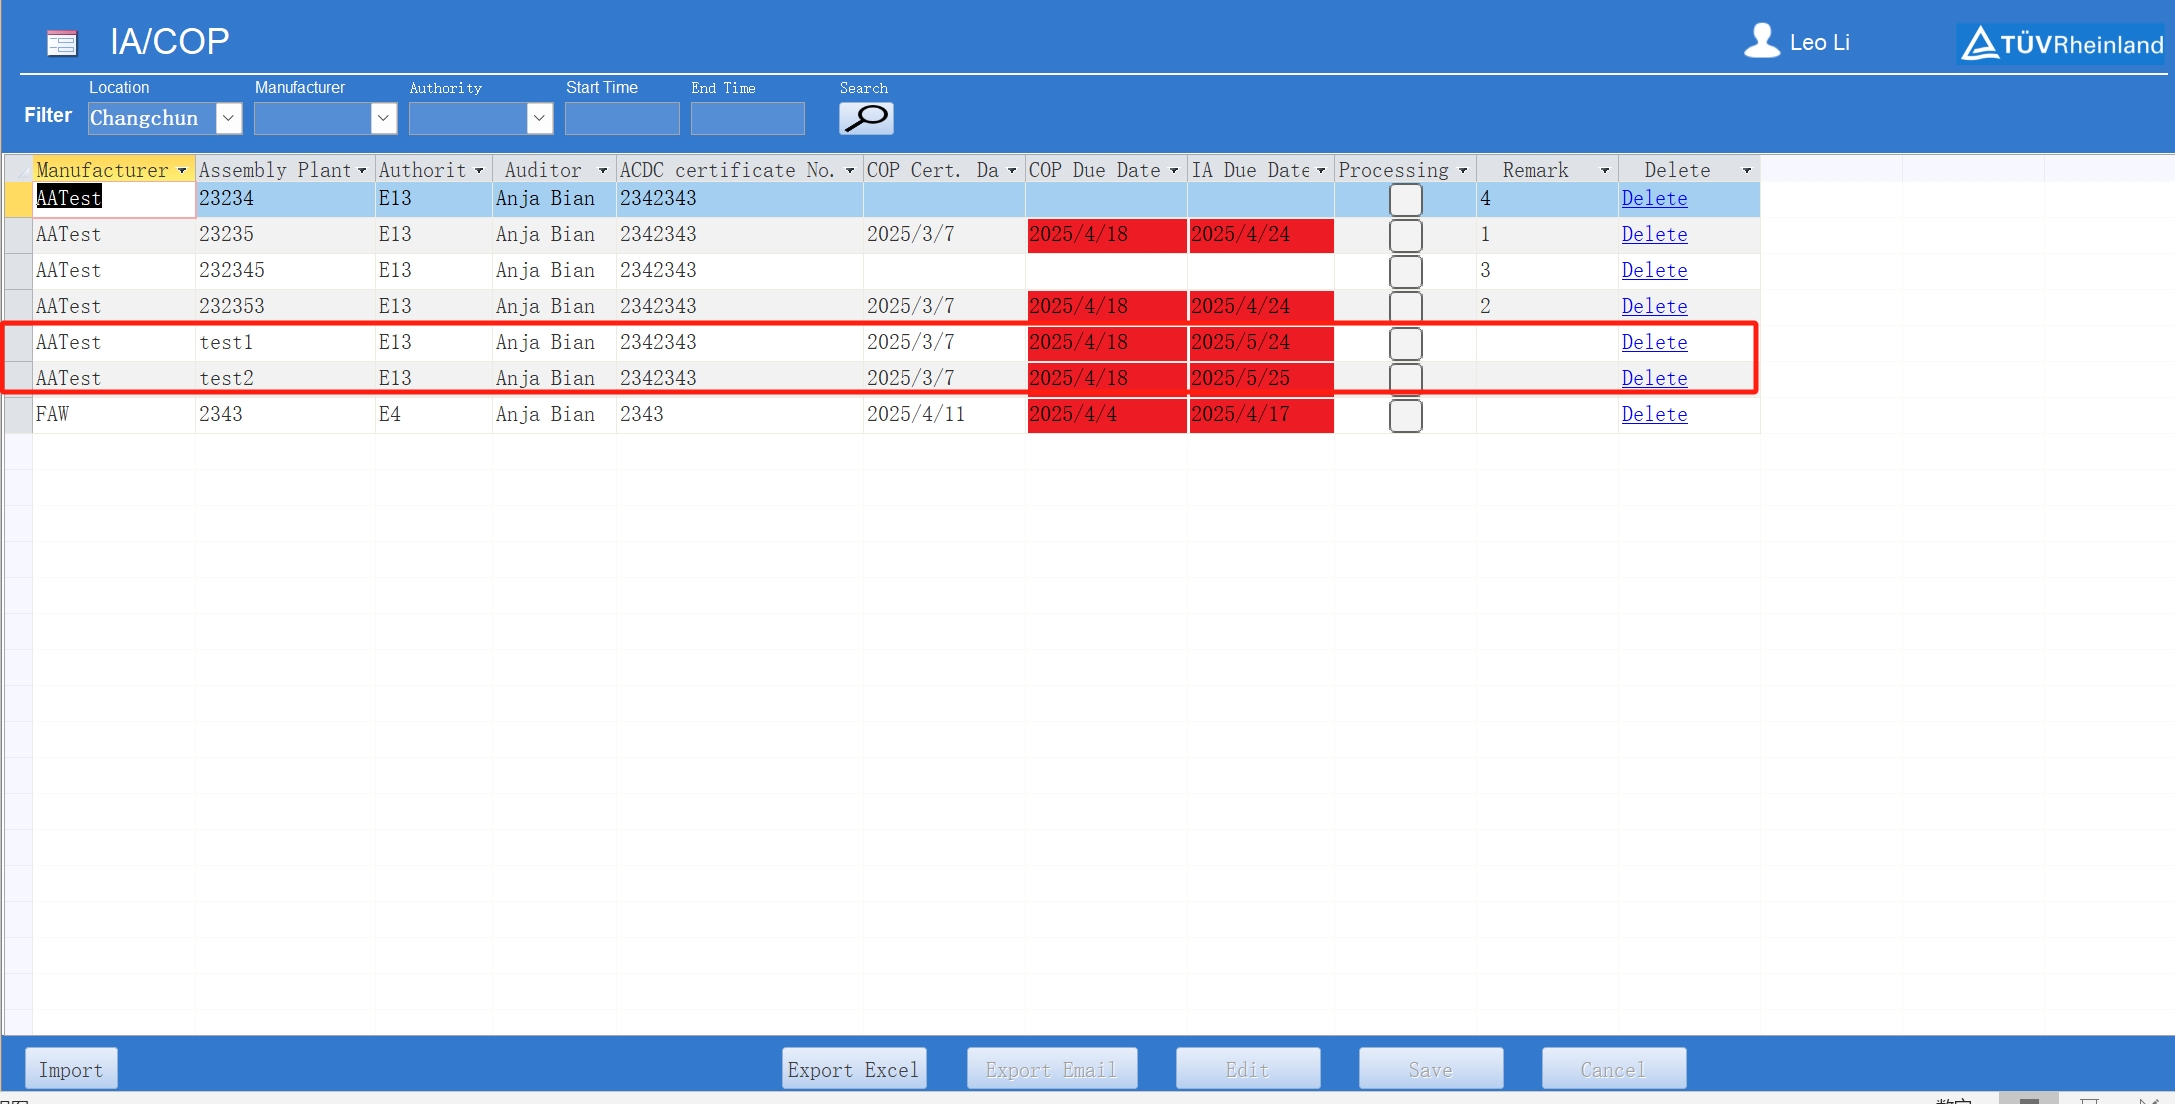The image size is (2175, 1104).
Task: Click the test1 Assembly Plant cell
Action: pos(285,343)
